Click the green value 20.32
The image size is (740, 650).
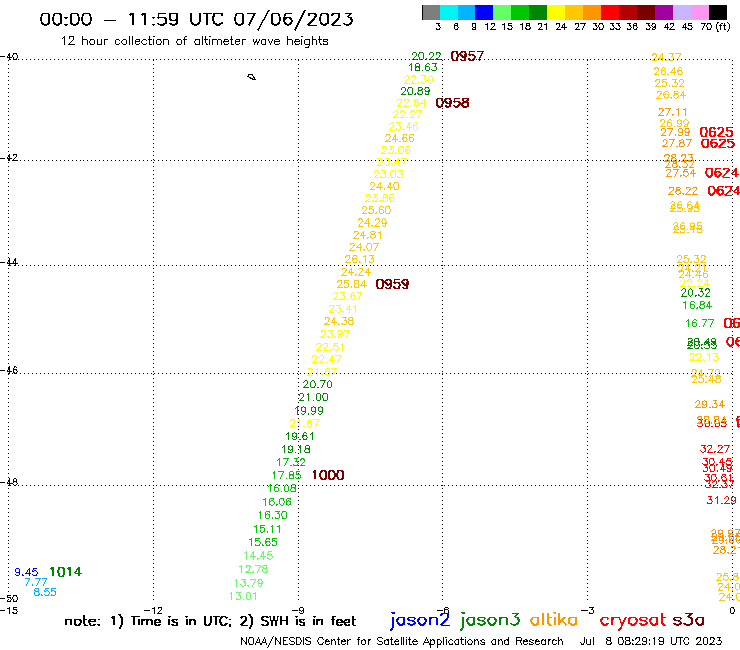696,293
